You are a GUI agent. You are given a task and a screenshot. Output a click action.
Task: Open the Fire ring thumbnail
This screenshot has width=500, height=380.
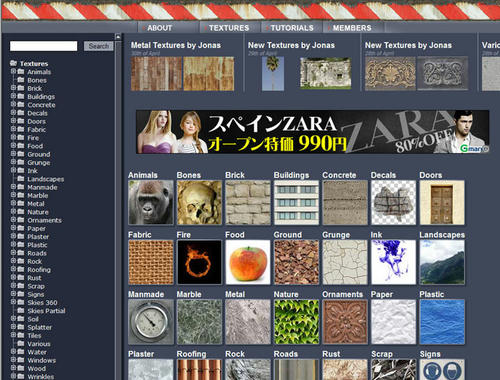pyautogui.click(x=199, y=262)
